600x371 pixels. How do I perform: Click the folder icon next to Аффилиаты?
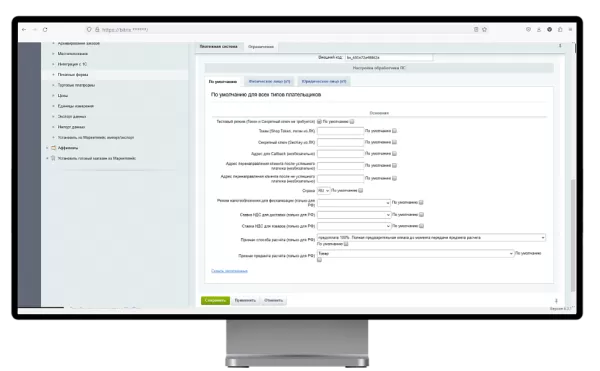point(54,148)
